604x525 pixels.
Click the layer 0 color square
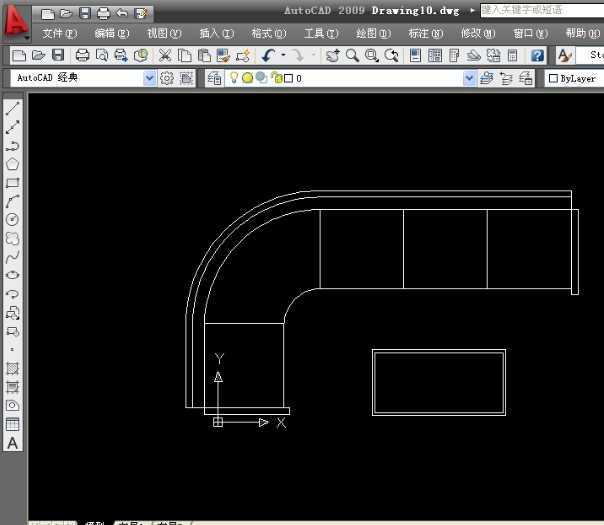[288, 79]
